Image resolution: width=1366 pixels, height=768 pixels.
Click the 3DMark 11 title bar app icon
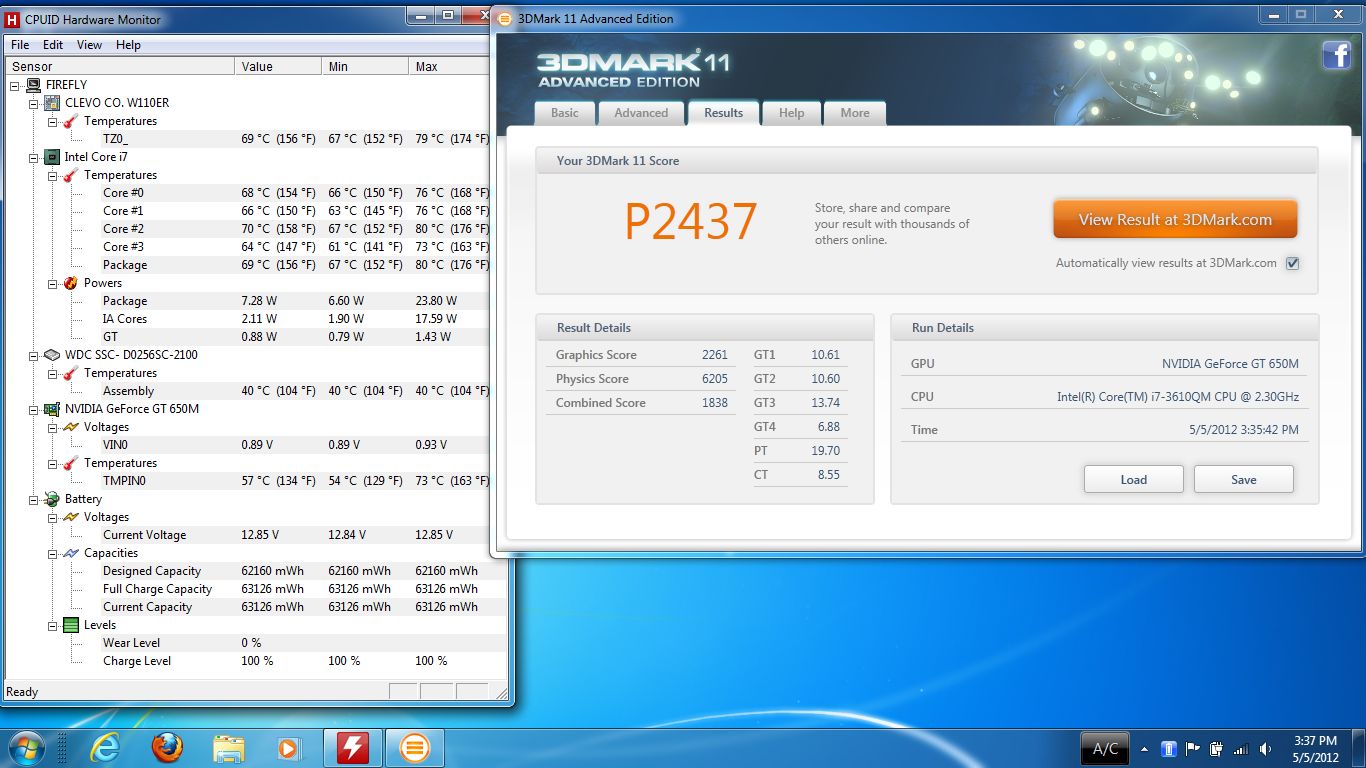pos(505,18)
